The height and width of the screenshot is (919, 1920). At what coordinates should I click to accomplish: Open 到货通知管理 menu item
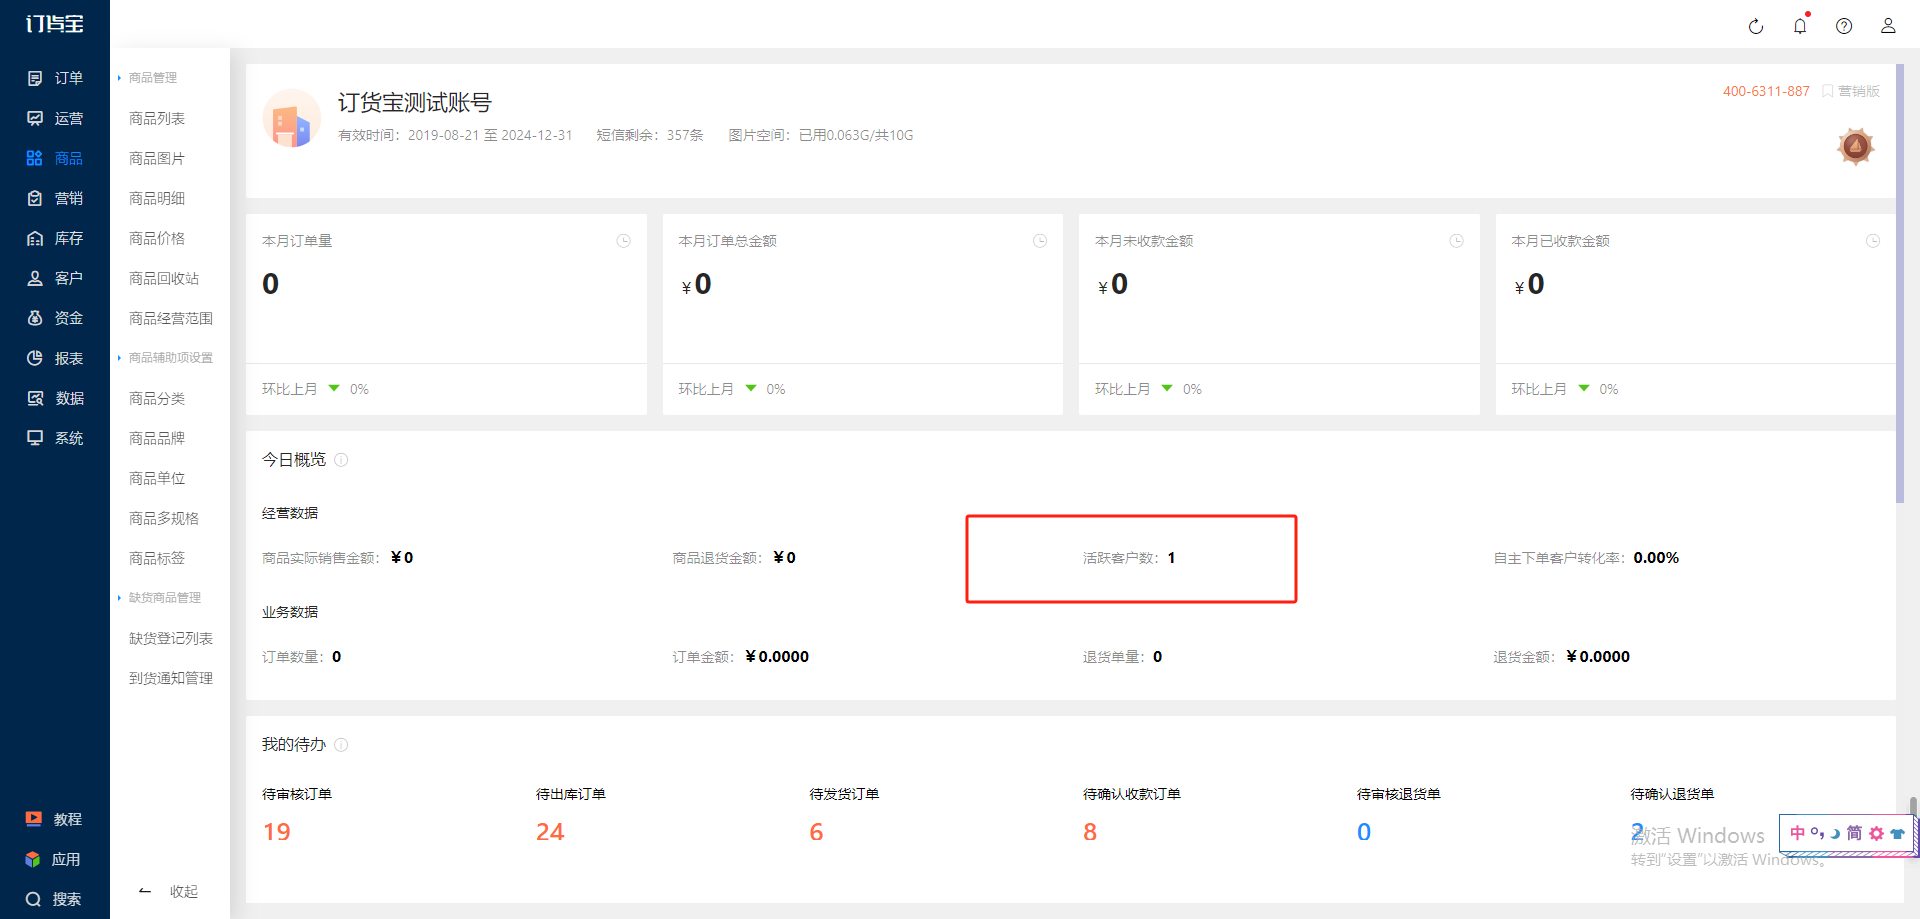(171, 678)
